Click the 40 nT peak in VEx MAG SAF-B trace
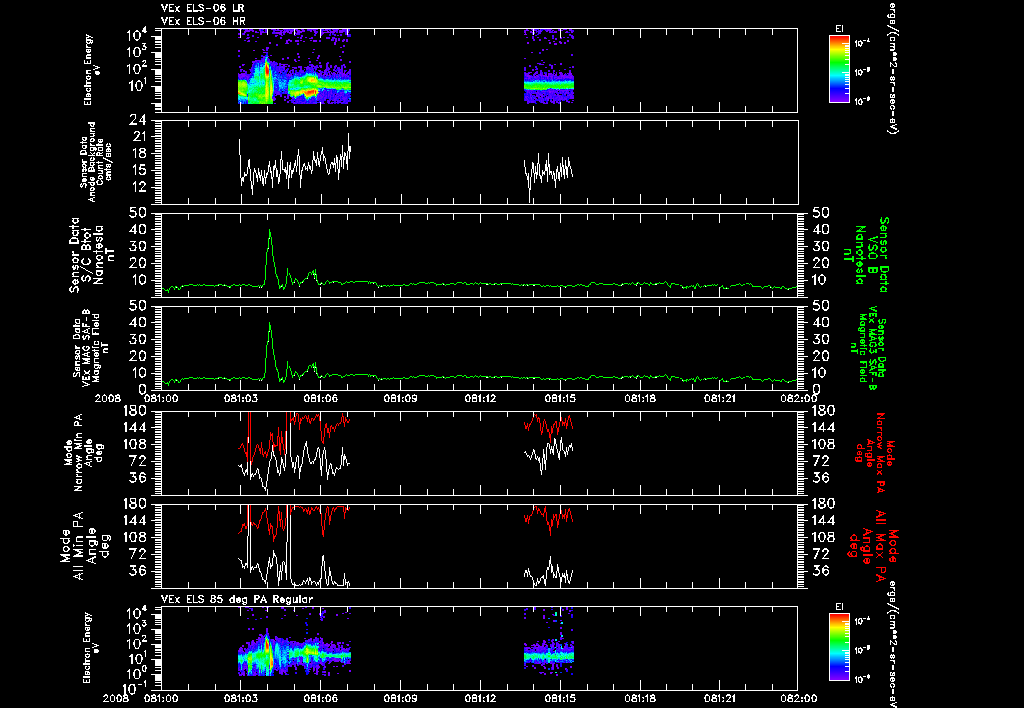 pos(270,324)
